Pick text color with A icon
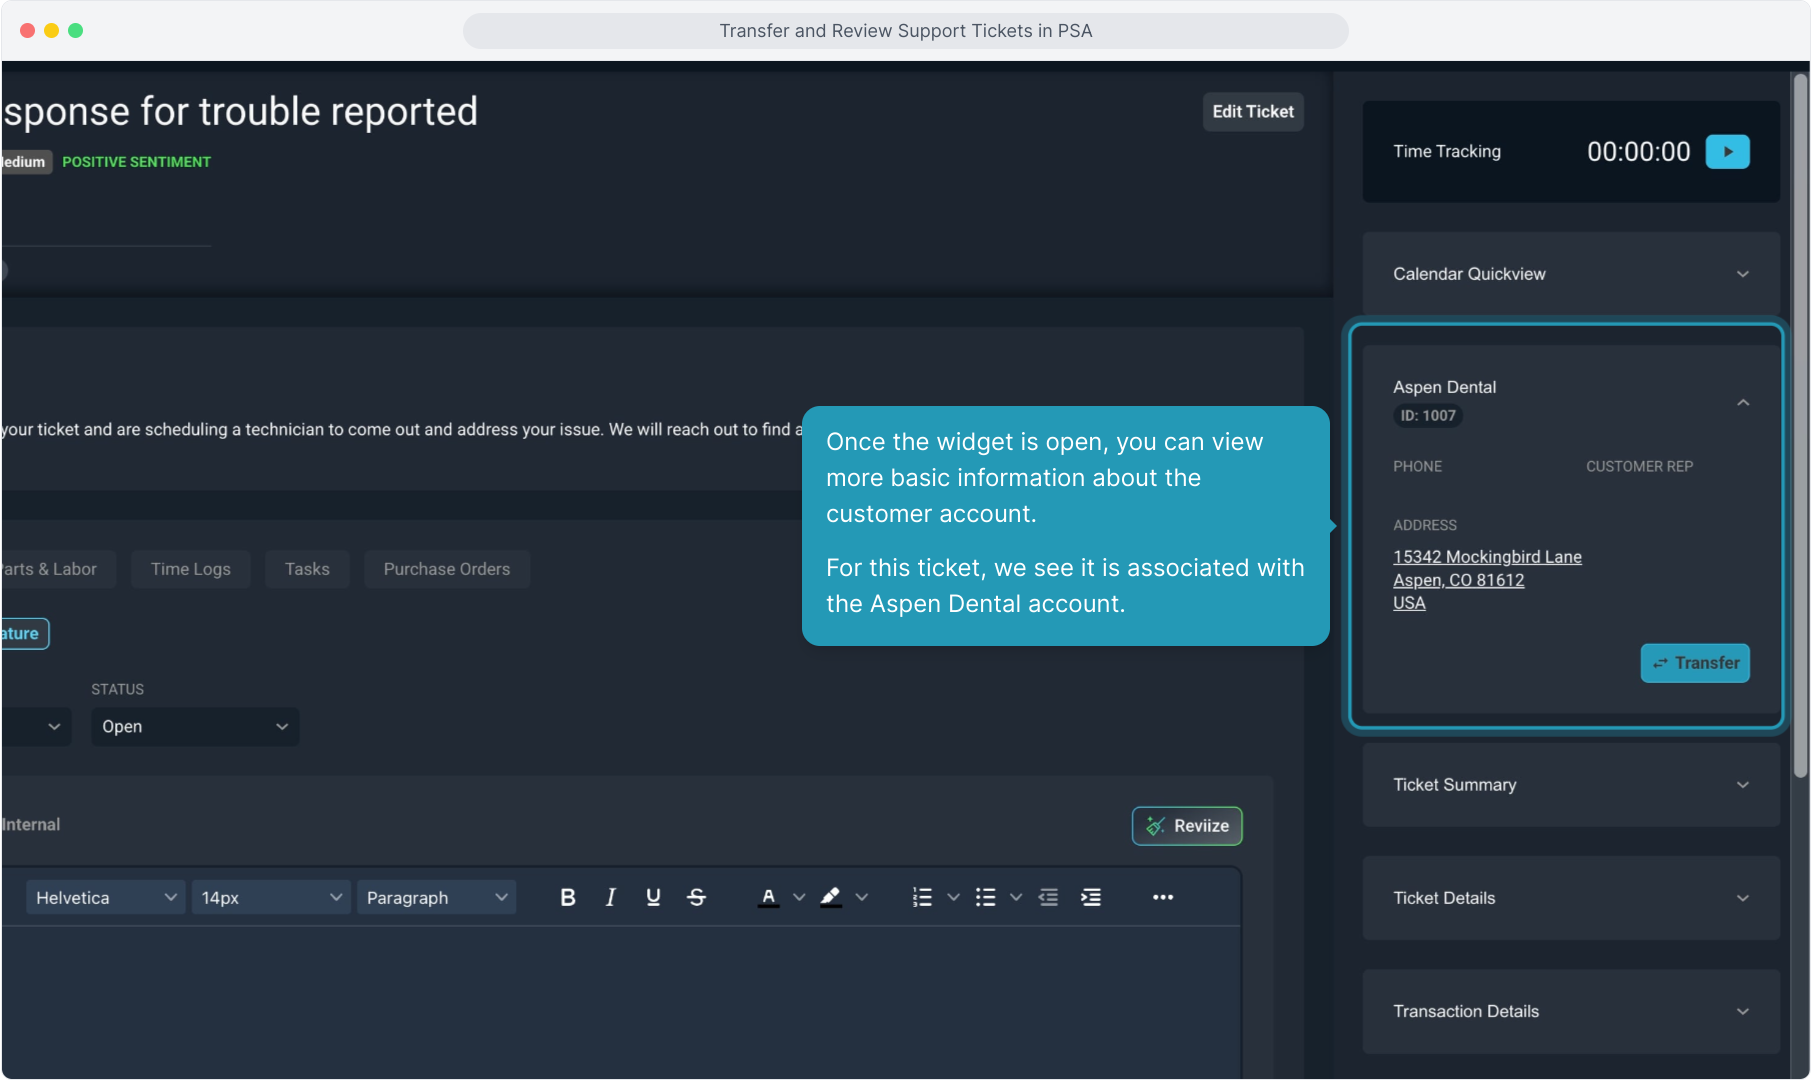The height and width of the screenshot is (1080, 1812). [x=768, y=898]
